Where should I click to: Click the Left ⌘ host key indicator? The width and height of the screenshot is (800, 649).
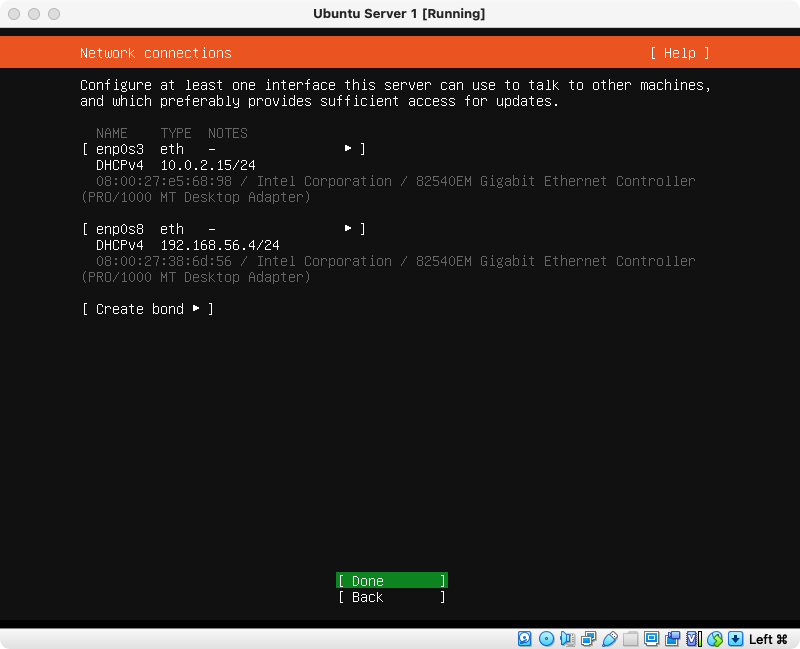(x=769, y=639)
